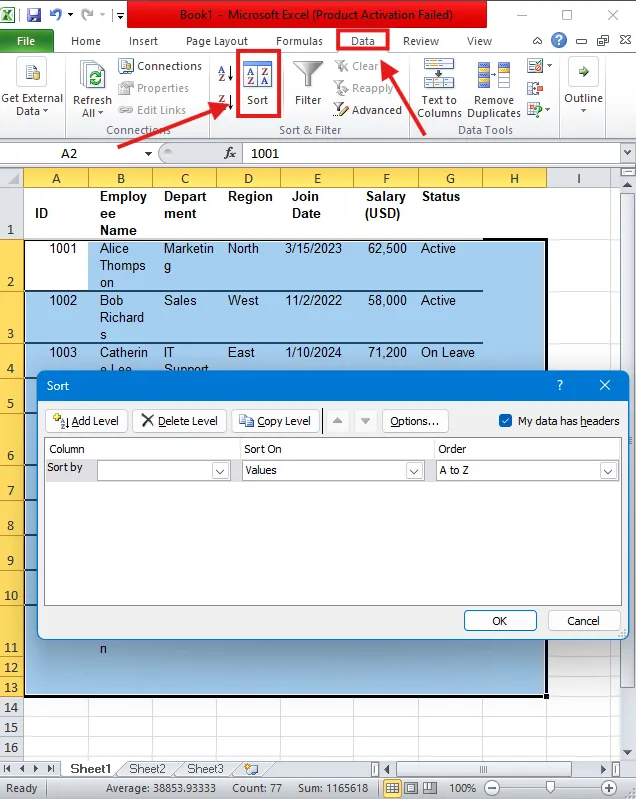Open workbook Connections
This screenshot has height=799, width=636.
[160, 66]
